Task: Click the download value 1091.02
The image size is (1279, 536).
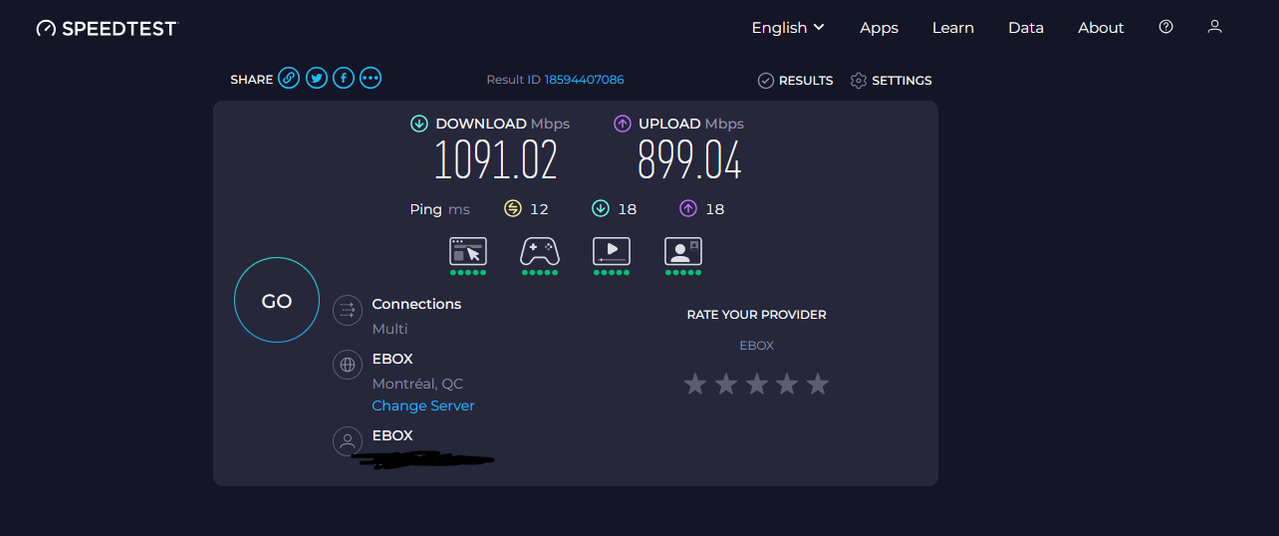Action: (x=495, y=161)
